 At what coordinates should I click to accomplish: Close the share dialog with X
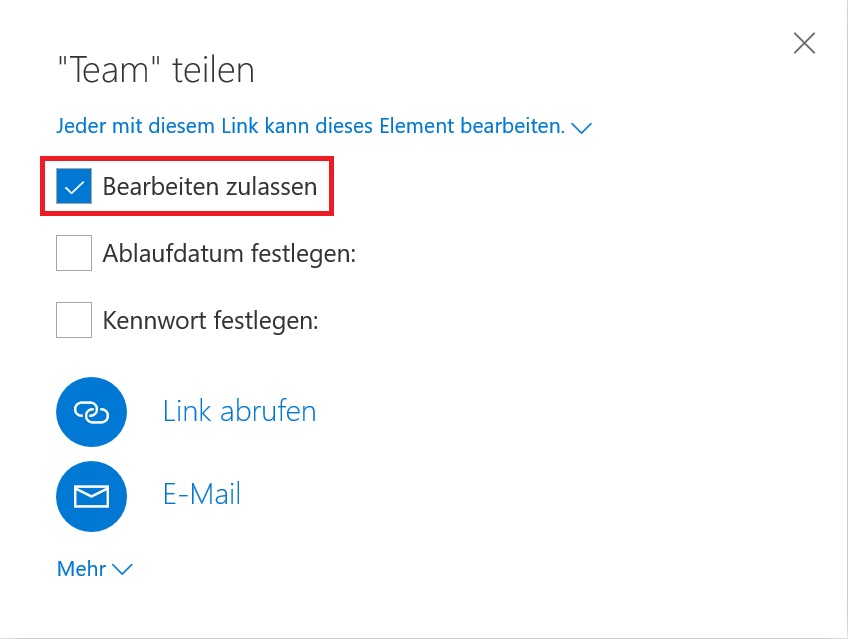804,43
